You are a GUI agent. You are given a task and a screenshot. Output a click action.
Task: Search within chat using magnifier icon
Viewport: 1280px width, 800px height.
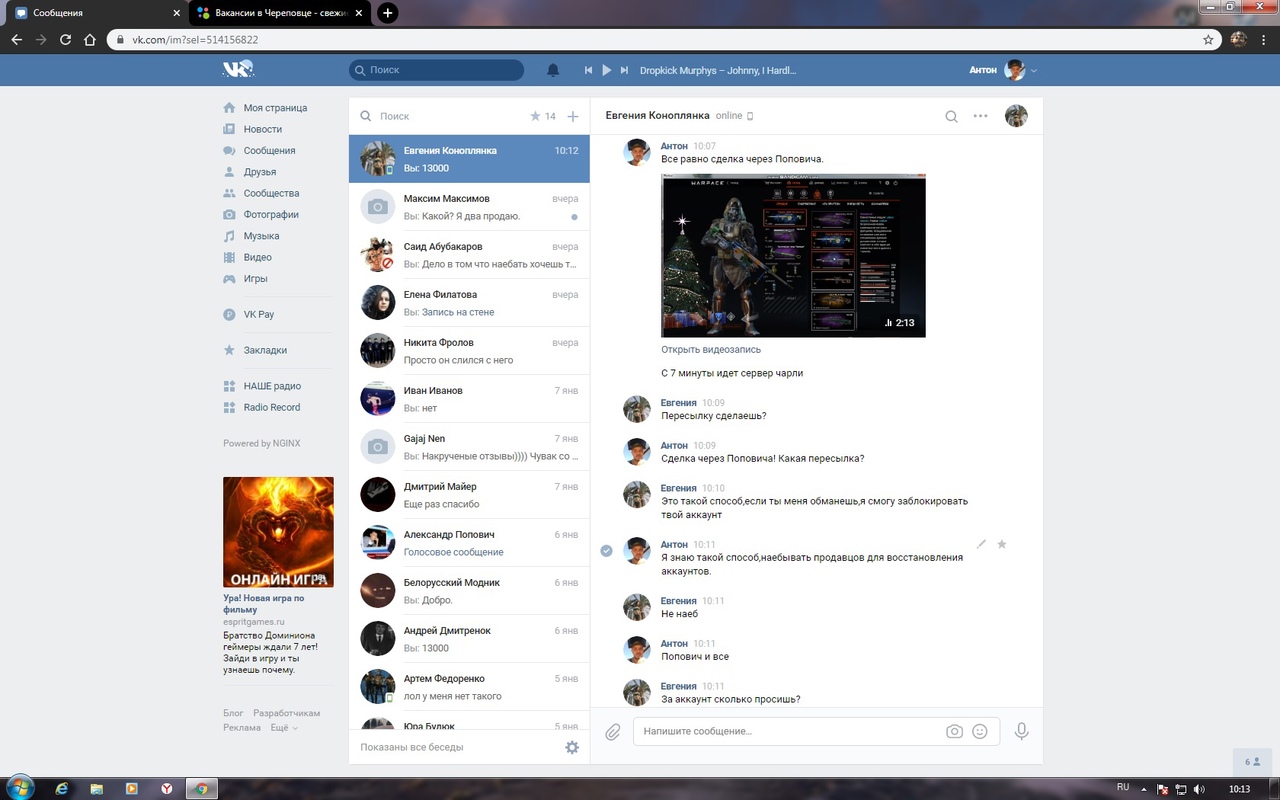(x=952, y=116)
